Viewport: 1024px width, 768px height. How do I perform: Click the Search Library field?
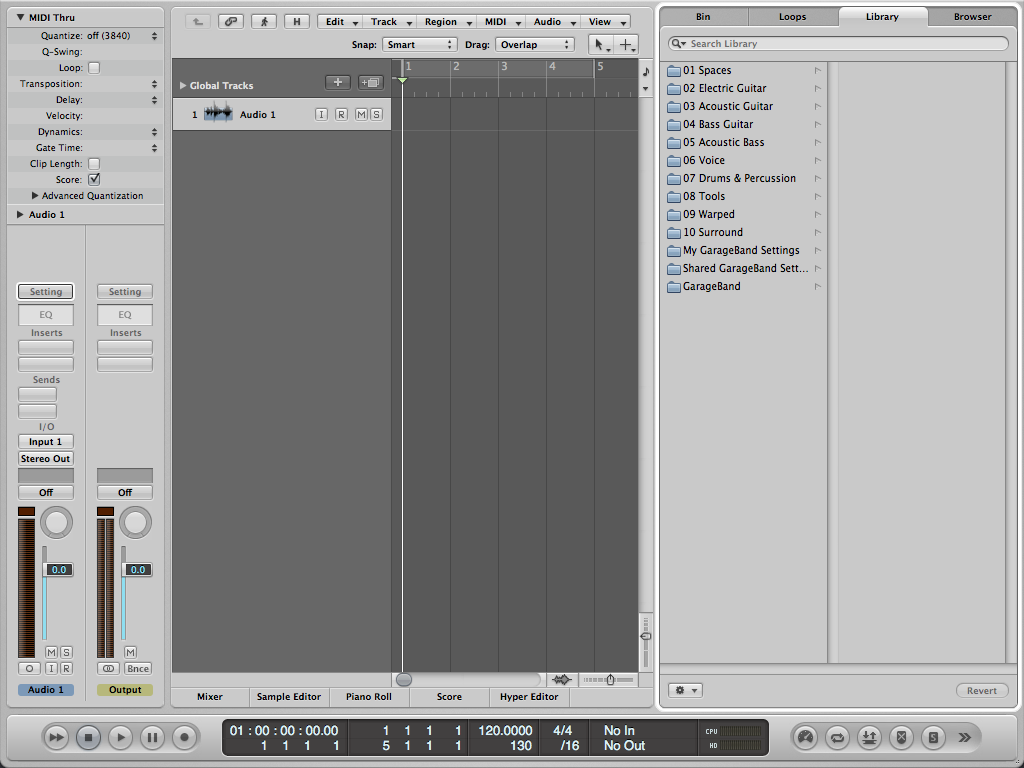click(x=840, y=44)
